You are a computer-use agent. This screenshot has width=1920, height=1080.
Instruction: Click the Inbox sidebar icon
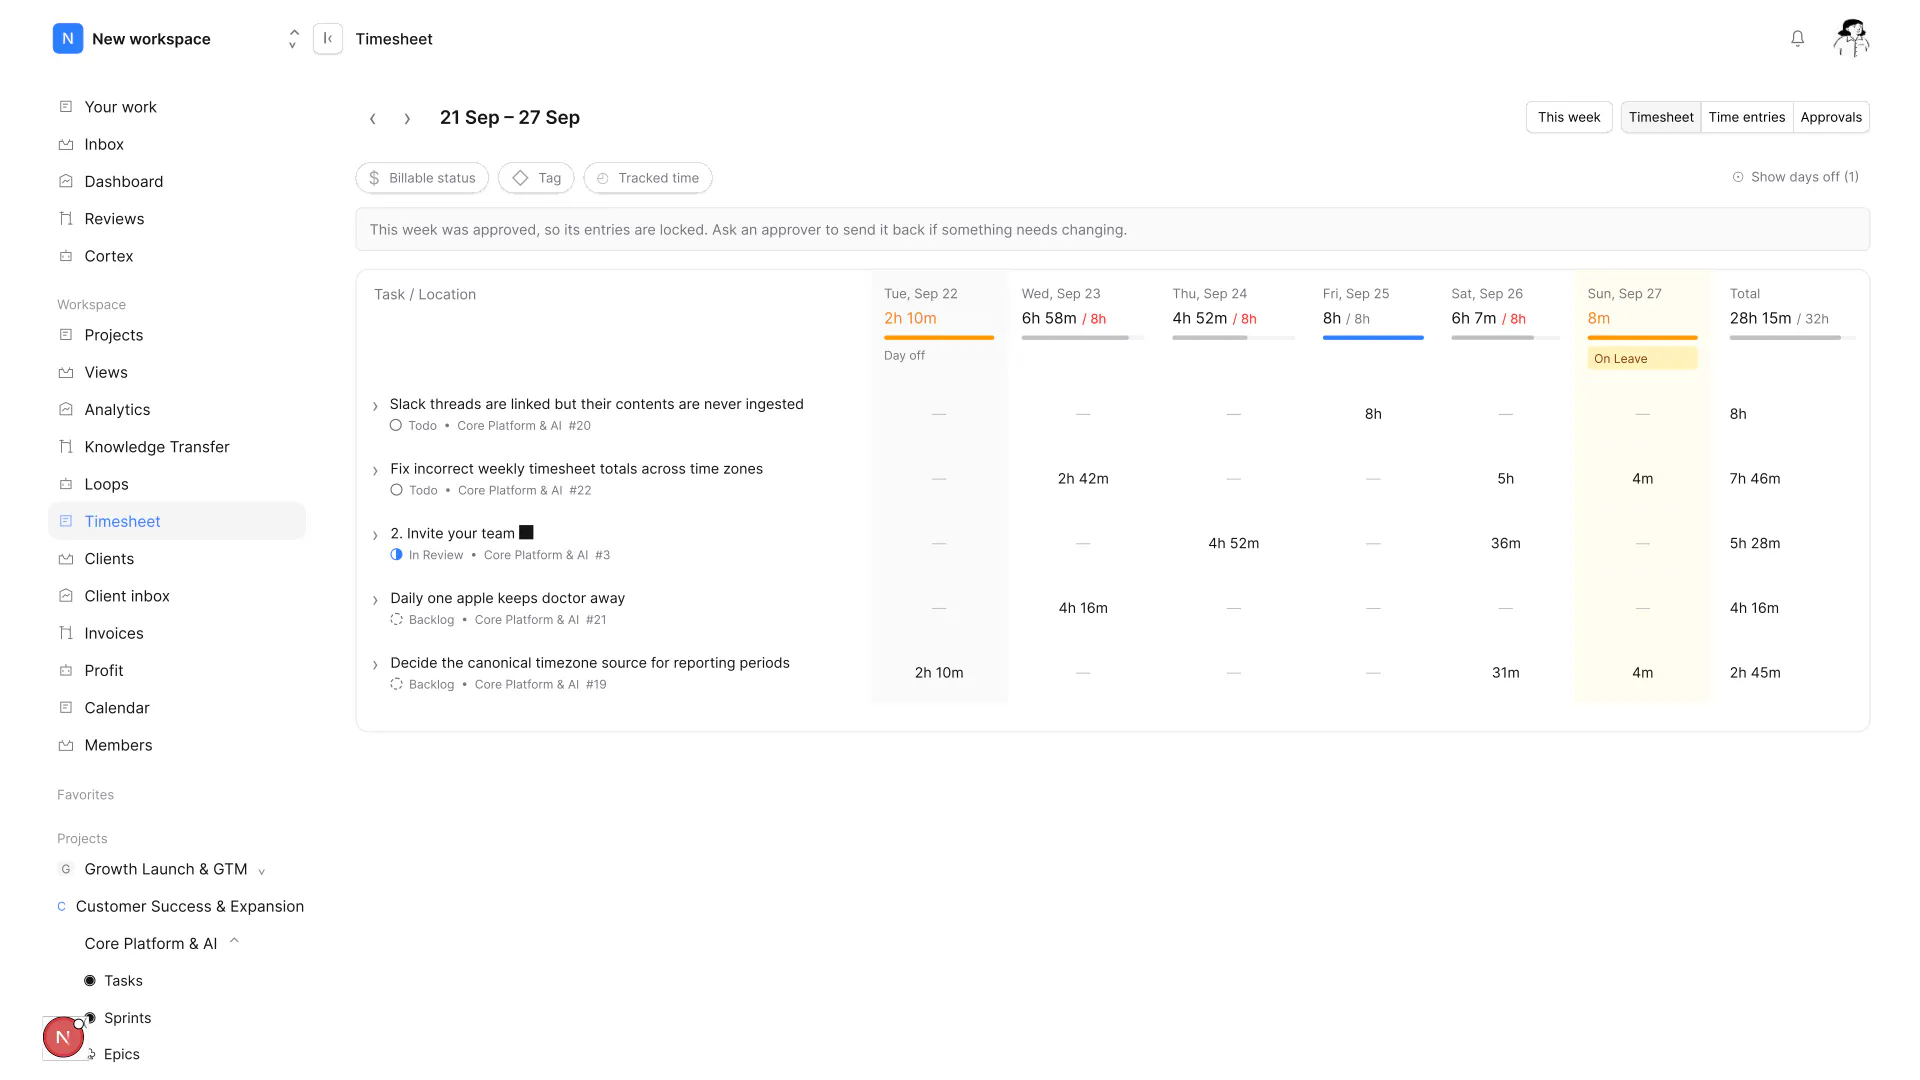pos(66,144)
